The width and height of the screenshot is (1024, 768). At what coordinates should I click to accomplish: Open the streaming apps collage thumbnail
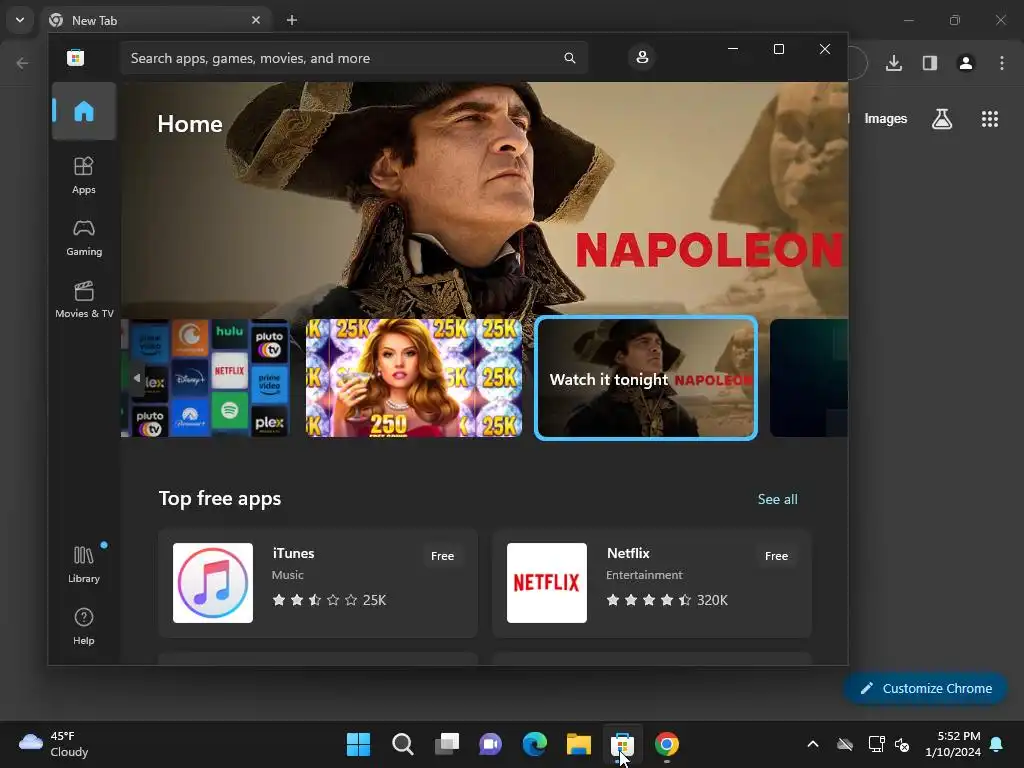pyautogui.click(x=206, y=377)
